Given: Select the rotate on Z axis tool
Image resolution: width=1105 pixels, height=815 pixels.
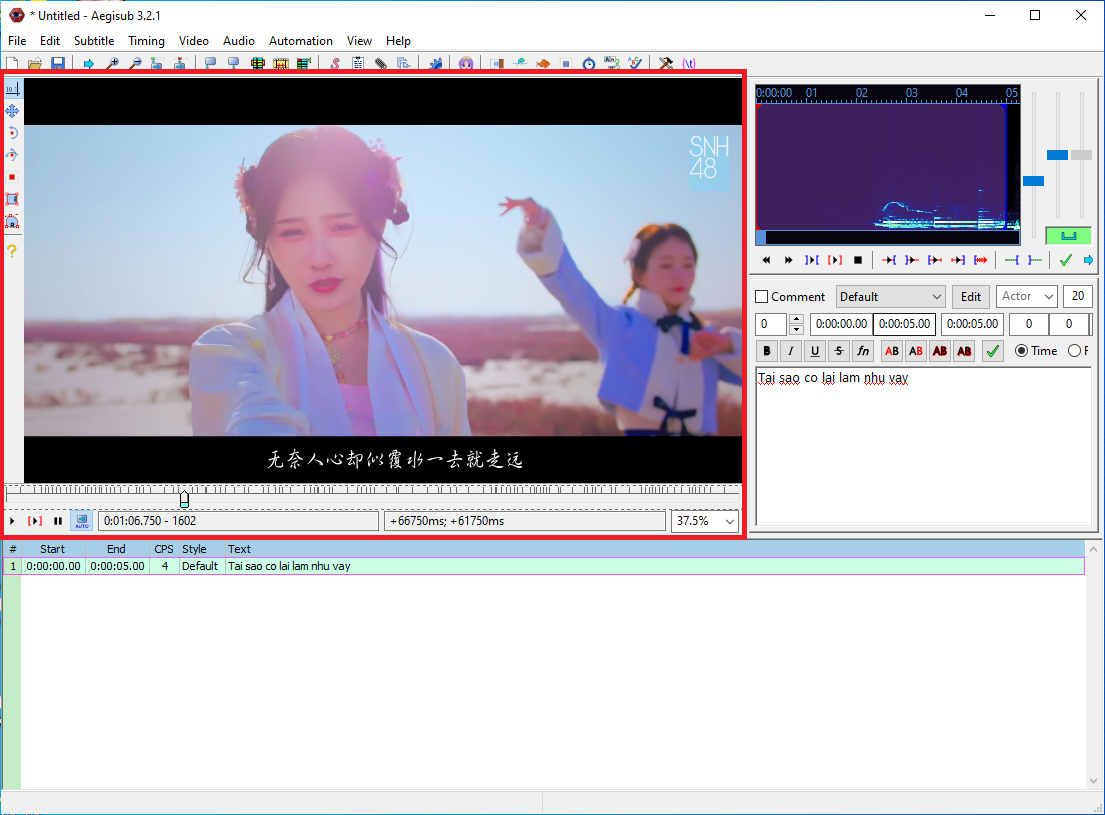Looking at the screenshot, I should click(x=12, y=133).
